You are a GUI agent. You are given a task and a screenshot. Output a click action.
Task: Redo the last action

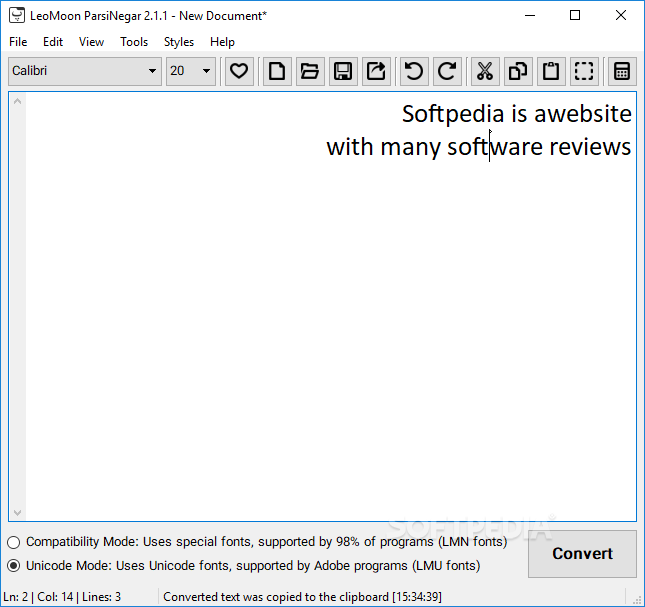(447, 71)
